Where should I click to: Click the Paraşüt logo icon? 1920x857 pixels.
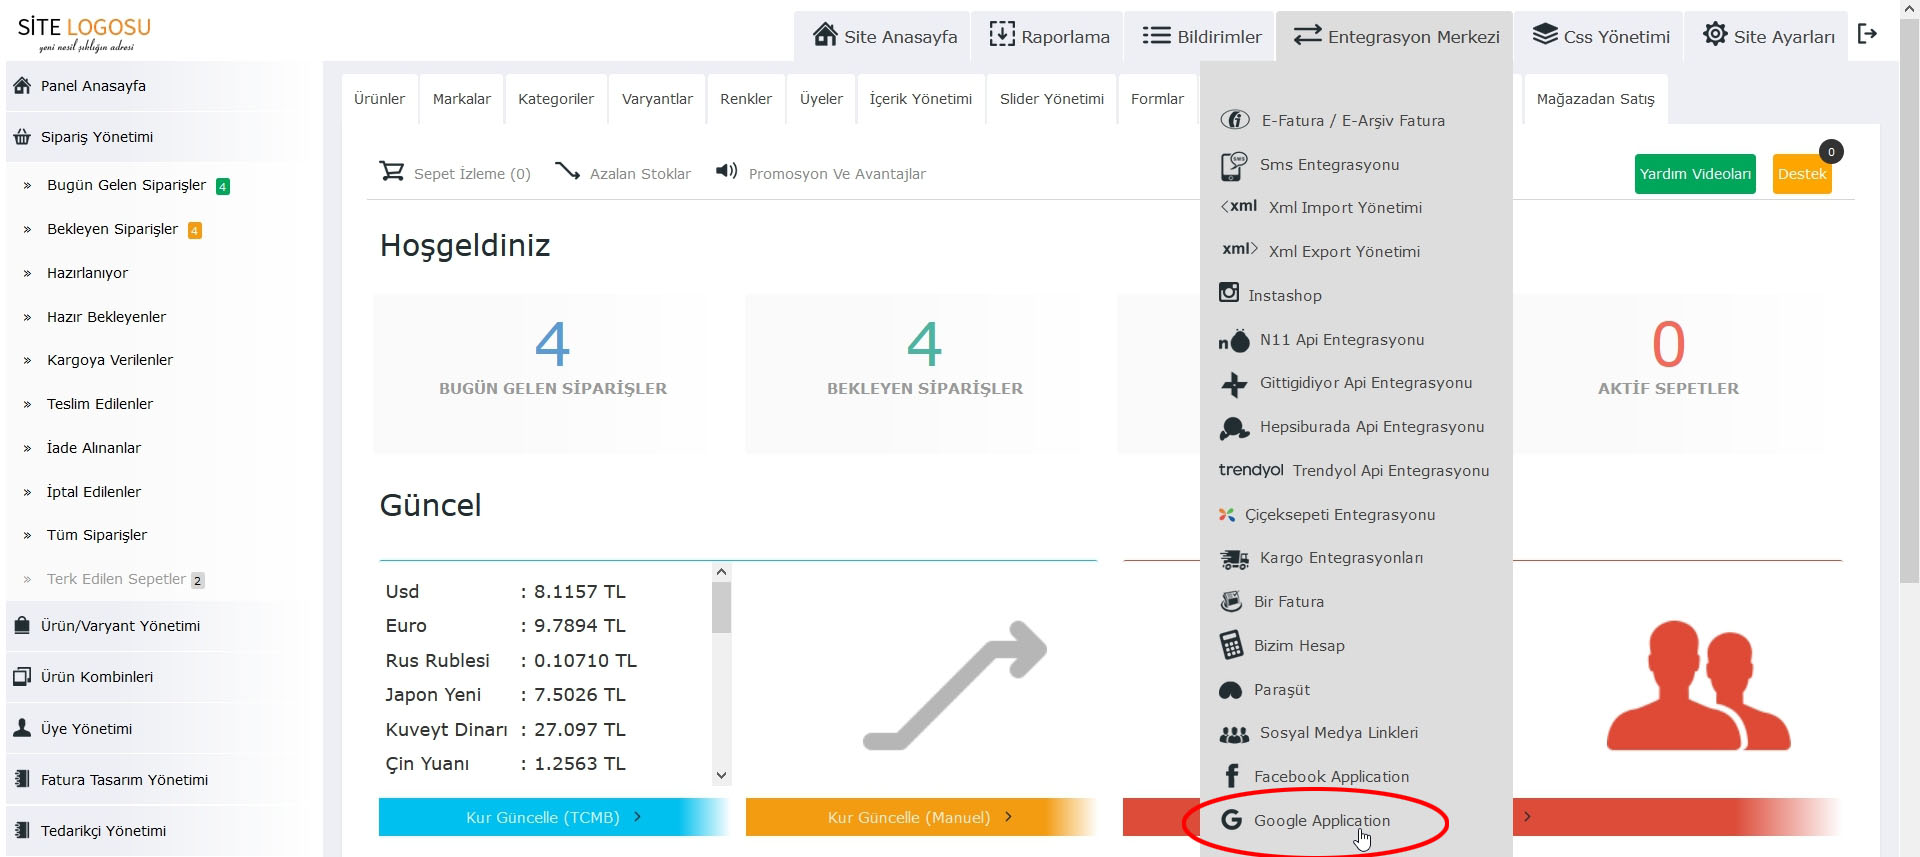point(1230,690)
